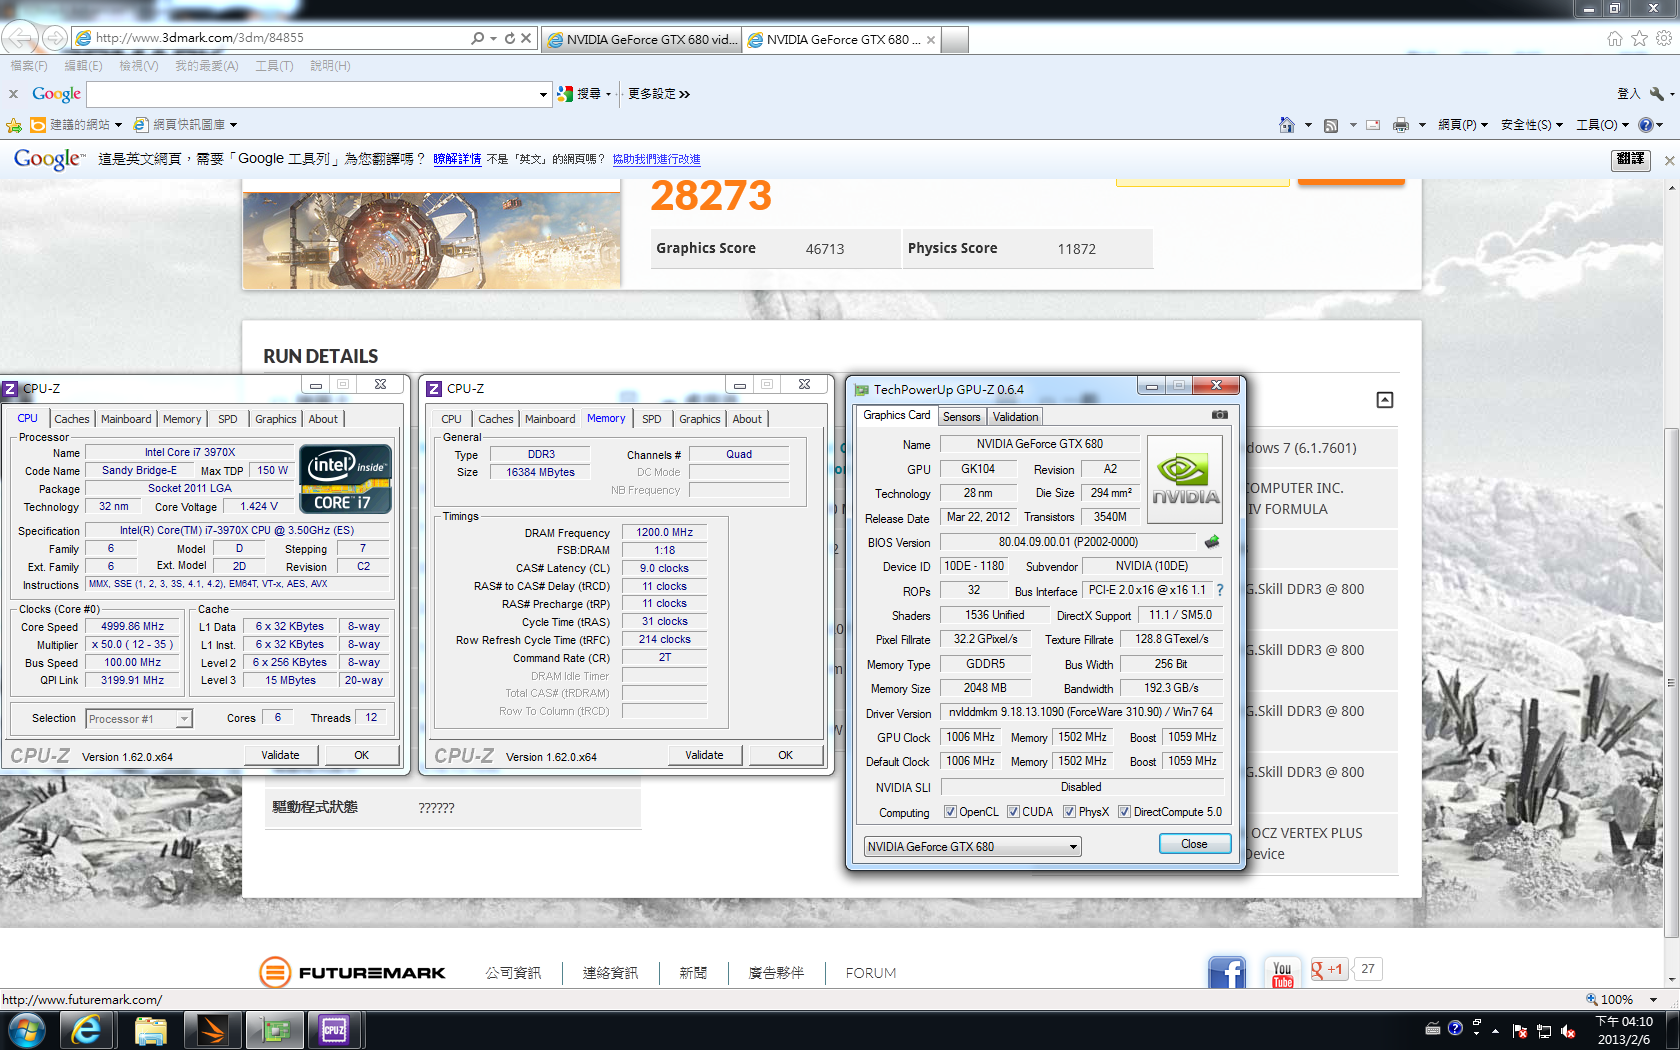This screenshot has height=1050, width=1680.
Task: Open the Graphics tab in left CPU-Z window
Action: point(276,419)
